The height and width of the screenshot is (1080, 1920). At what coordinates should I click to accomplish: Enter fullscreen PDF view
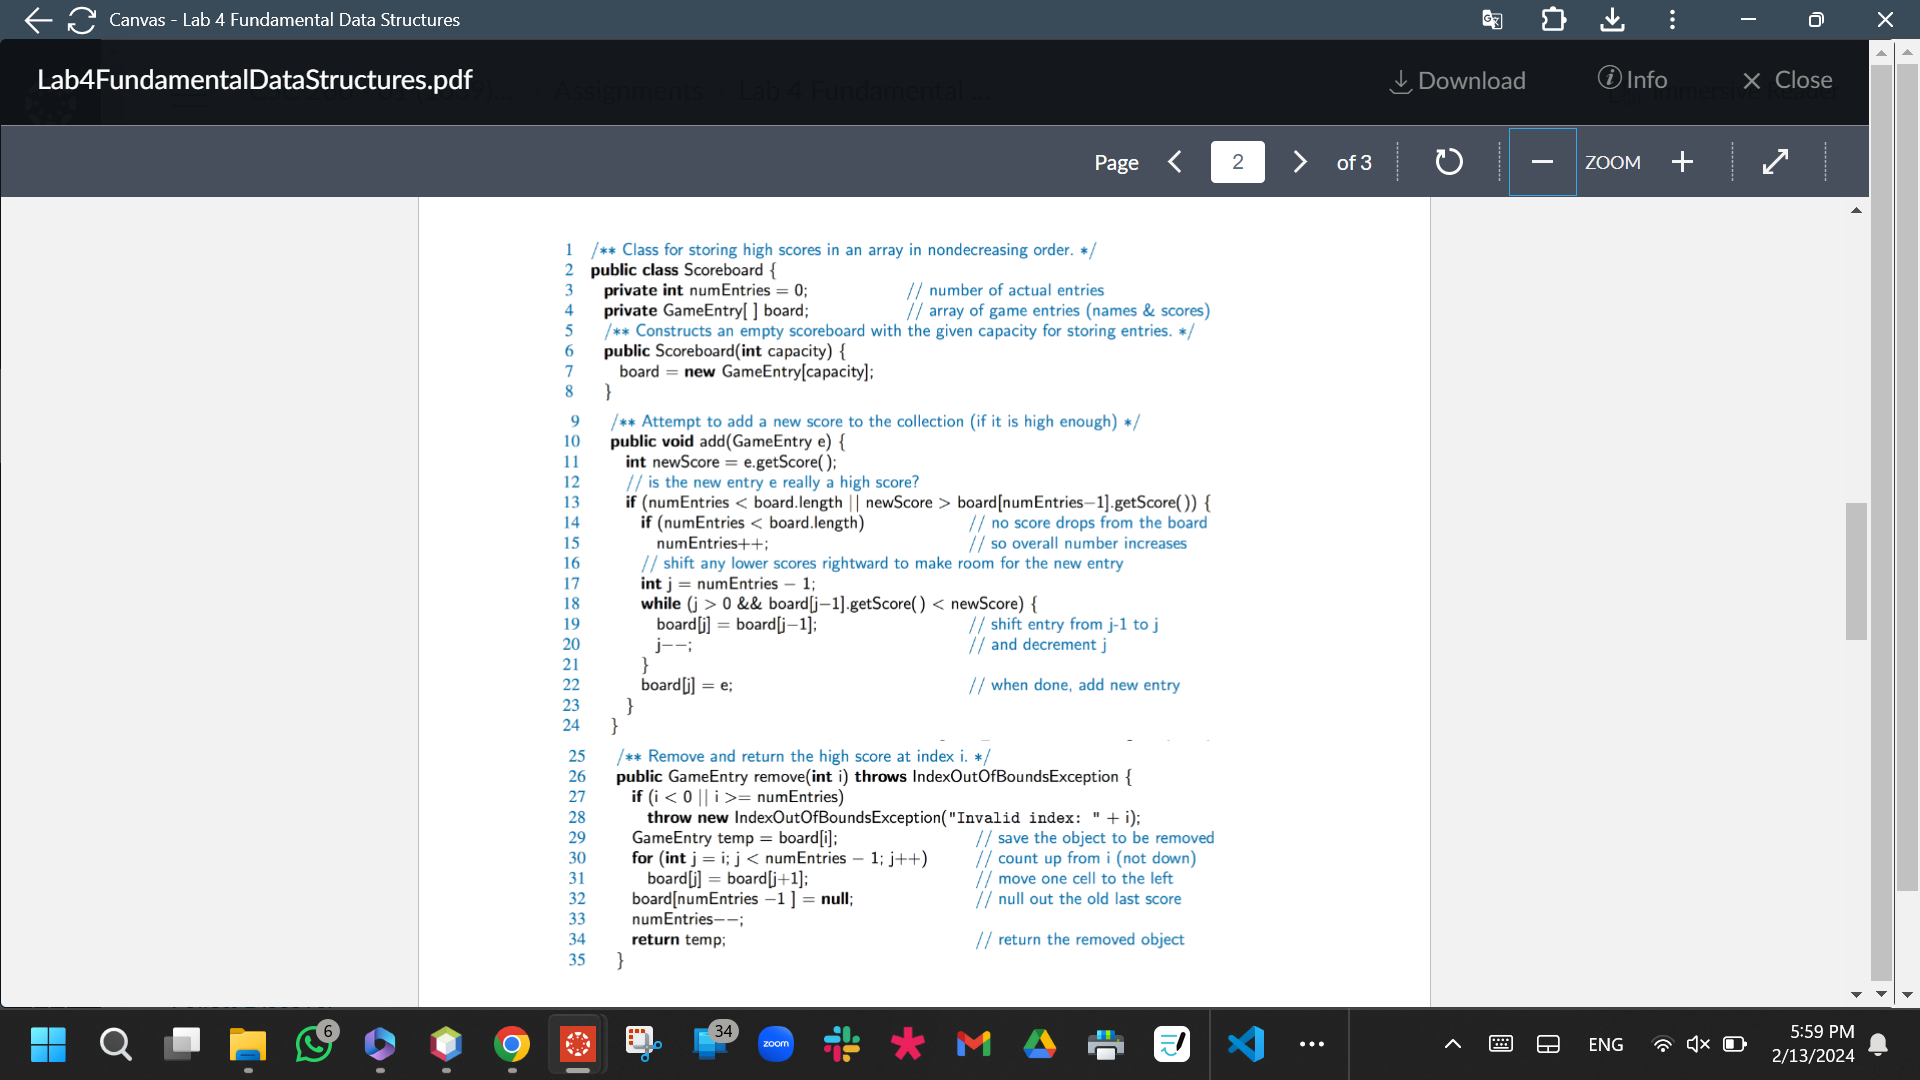pyautogui.click(x=1777, y=161)
